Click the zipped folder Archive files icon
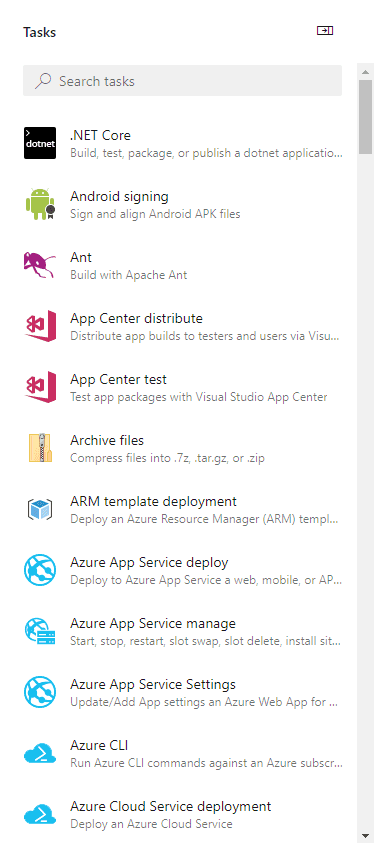Screen dimensions: 374x843 pos(40,448)
